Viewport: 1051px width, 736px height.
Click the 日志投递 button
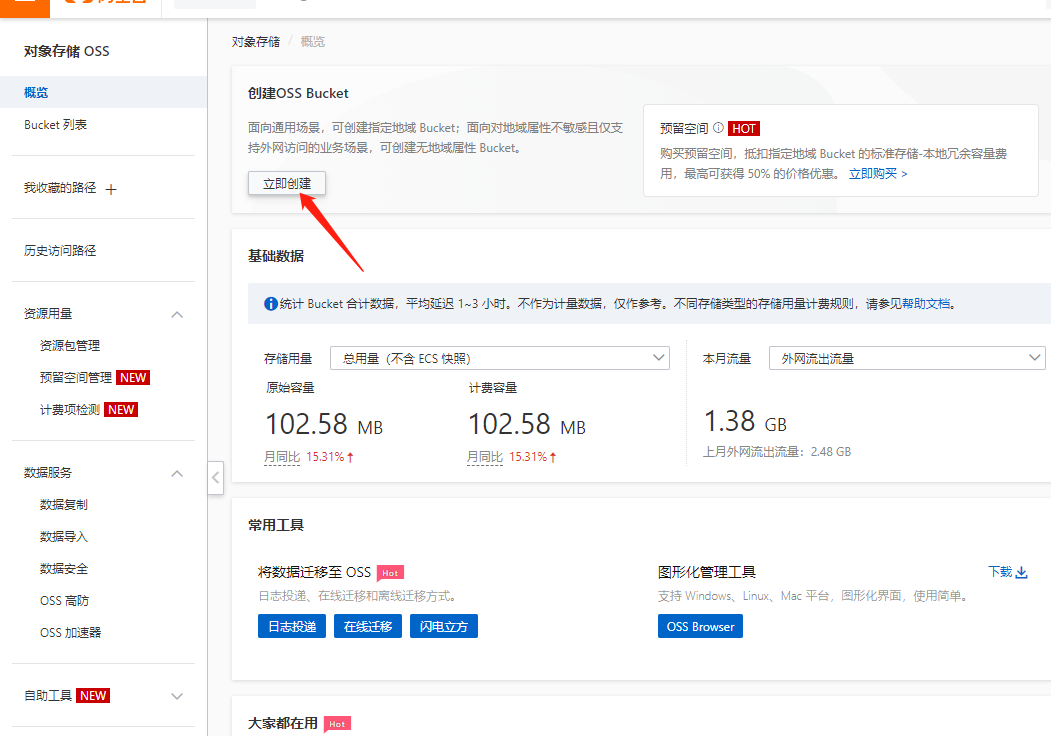click(292, 626)
